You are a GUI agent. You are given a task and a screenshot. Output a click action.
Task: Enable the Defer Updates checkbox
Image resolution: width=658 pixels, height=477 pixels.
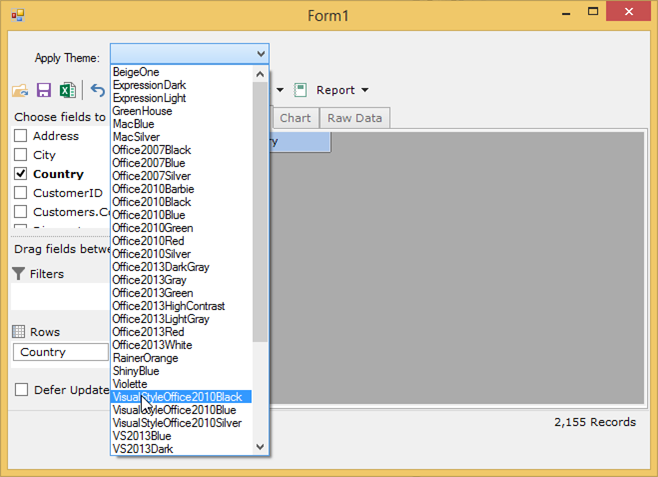(x=20, y=390)
